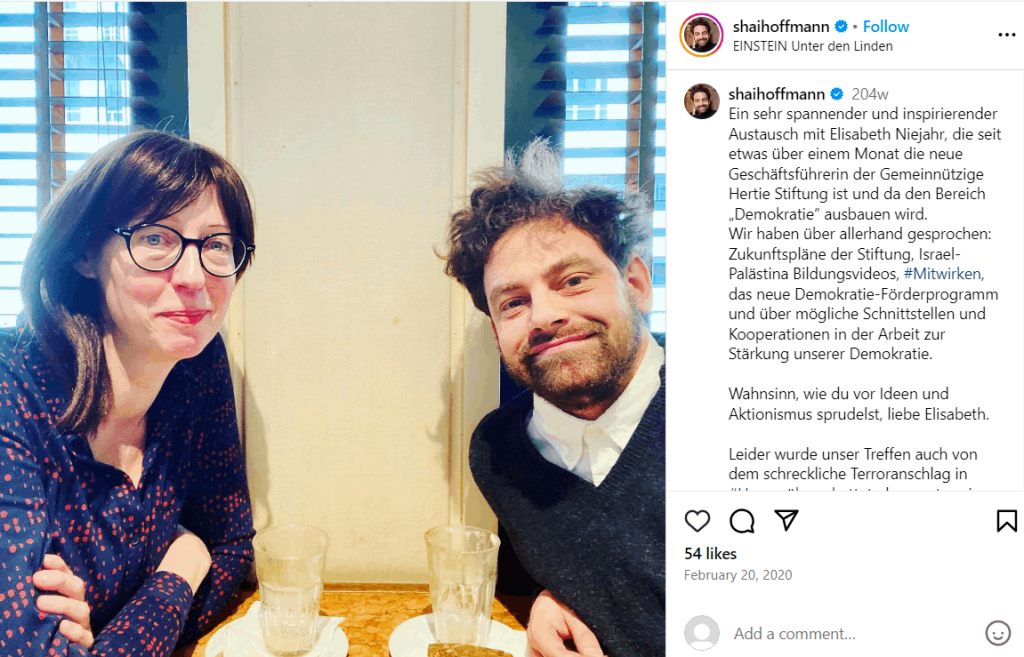Open comments with the speech bubble icon
This screenshot has height=657, width=1024.
742,521
